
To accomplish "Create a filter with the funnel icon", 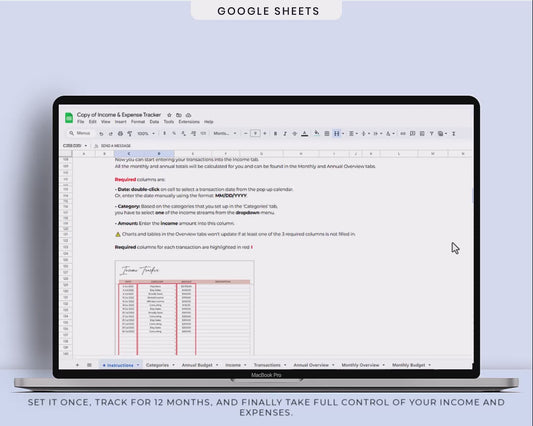I will tap(431, 133).
